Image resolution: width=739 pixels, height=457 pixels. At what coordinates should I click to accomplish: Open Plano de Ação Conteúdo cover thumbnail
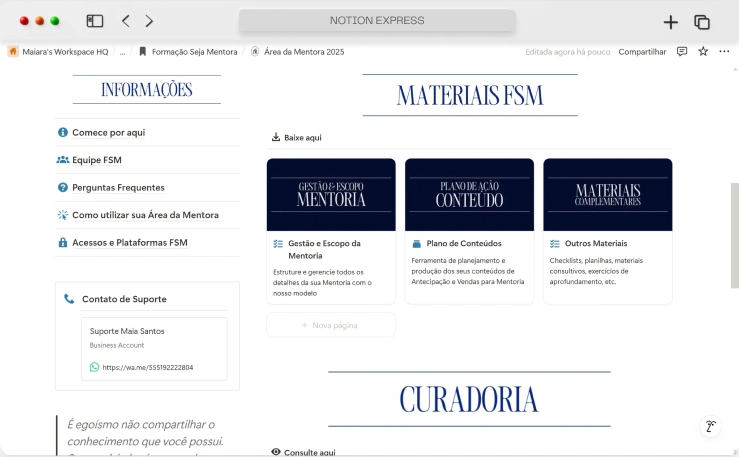pos(469,195)
